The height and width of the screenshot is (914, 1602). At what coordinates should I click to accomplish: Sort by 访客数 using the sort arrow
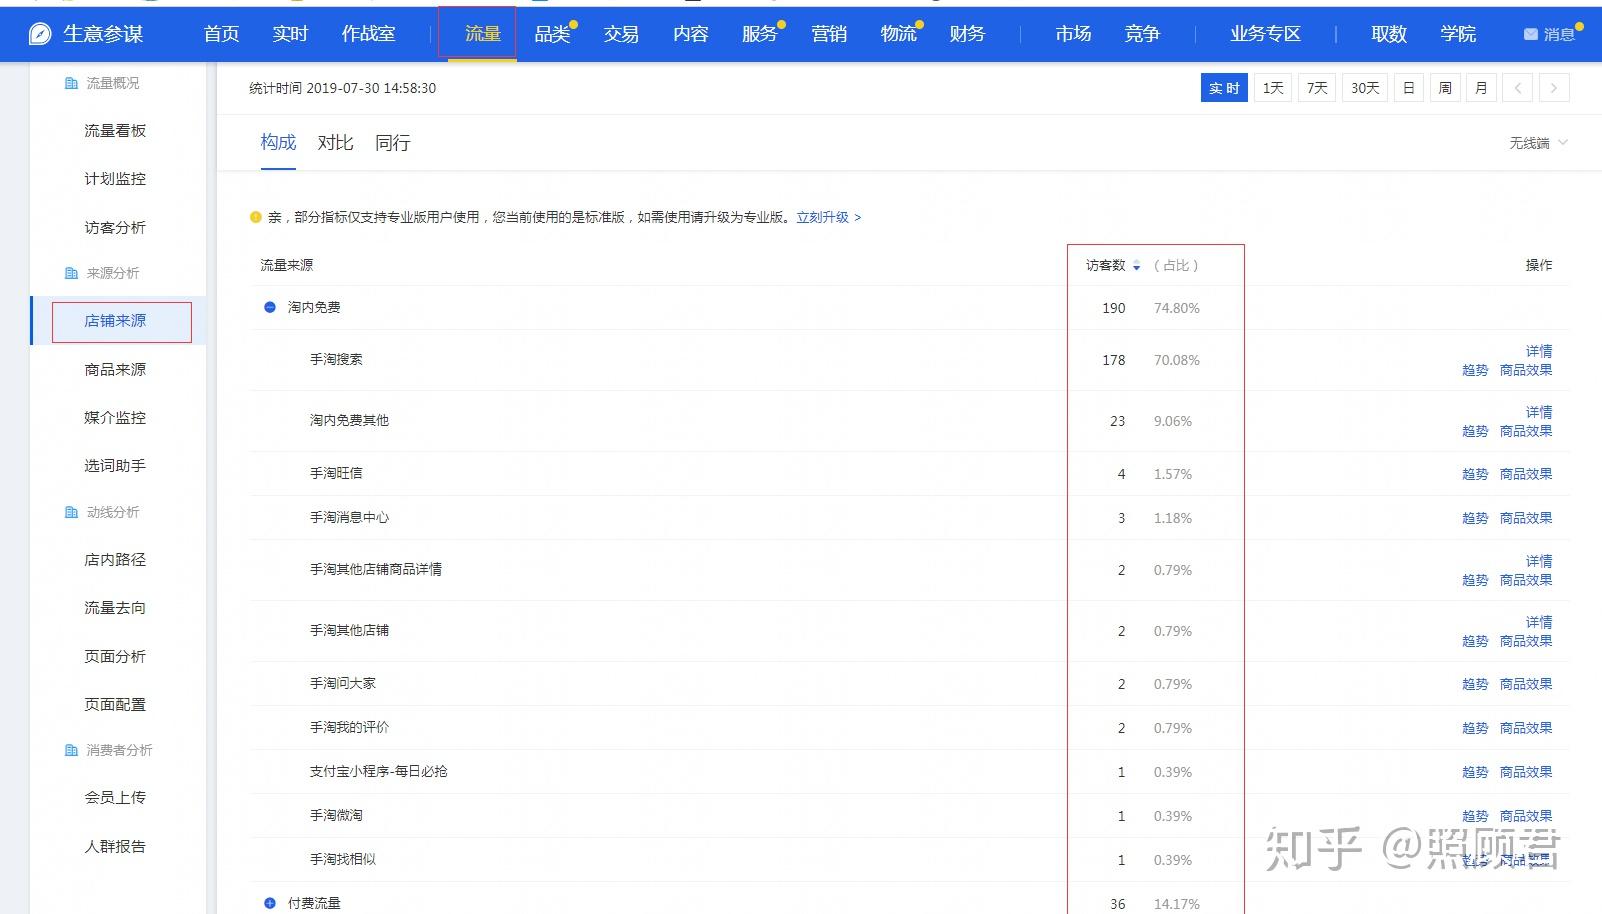tap(1136, 266)
